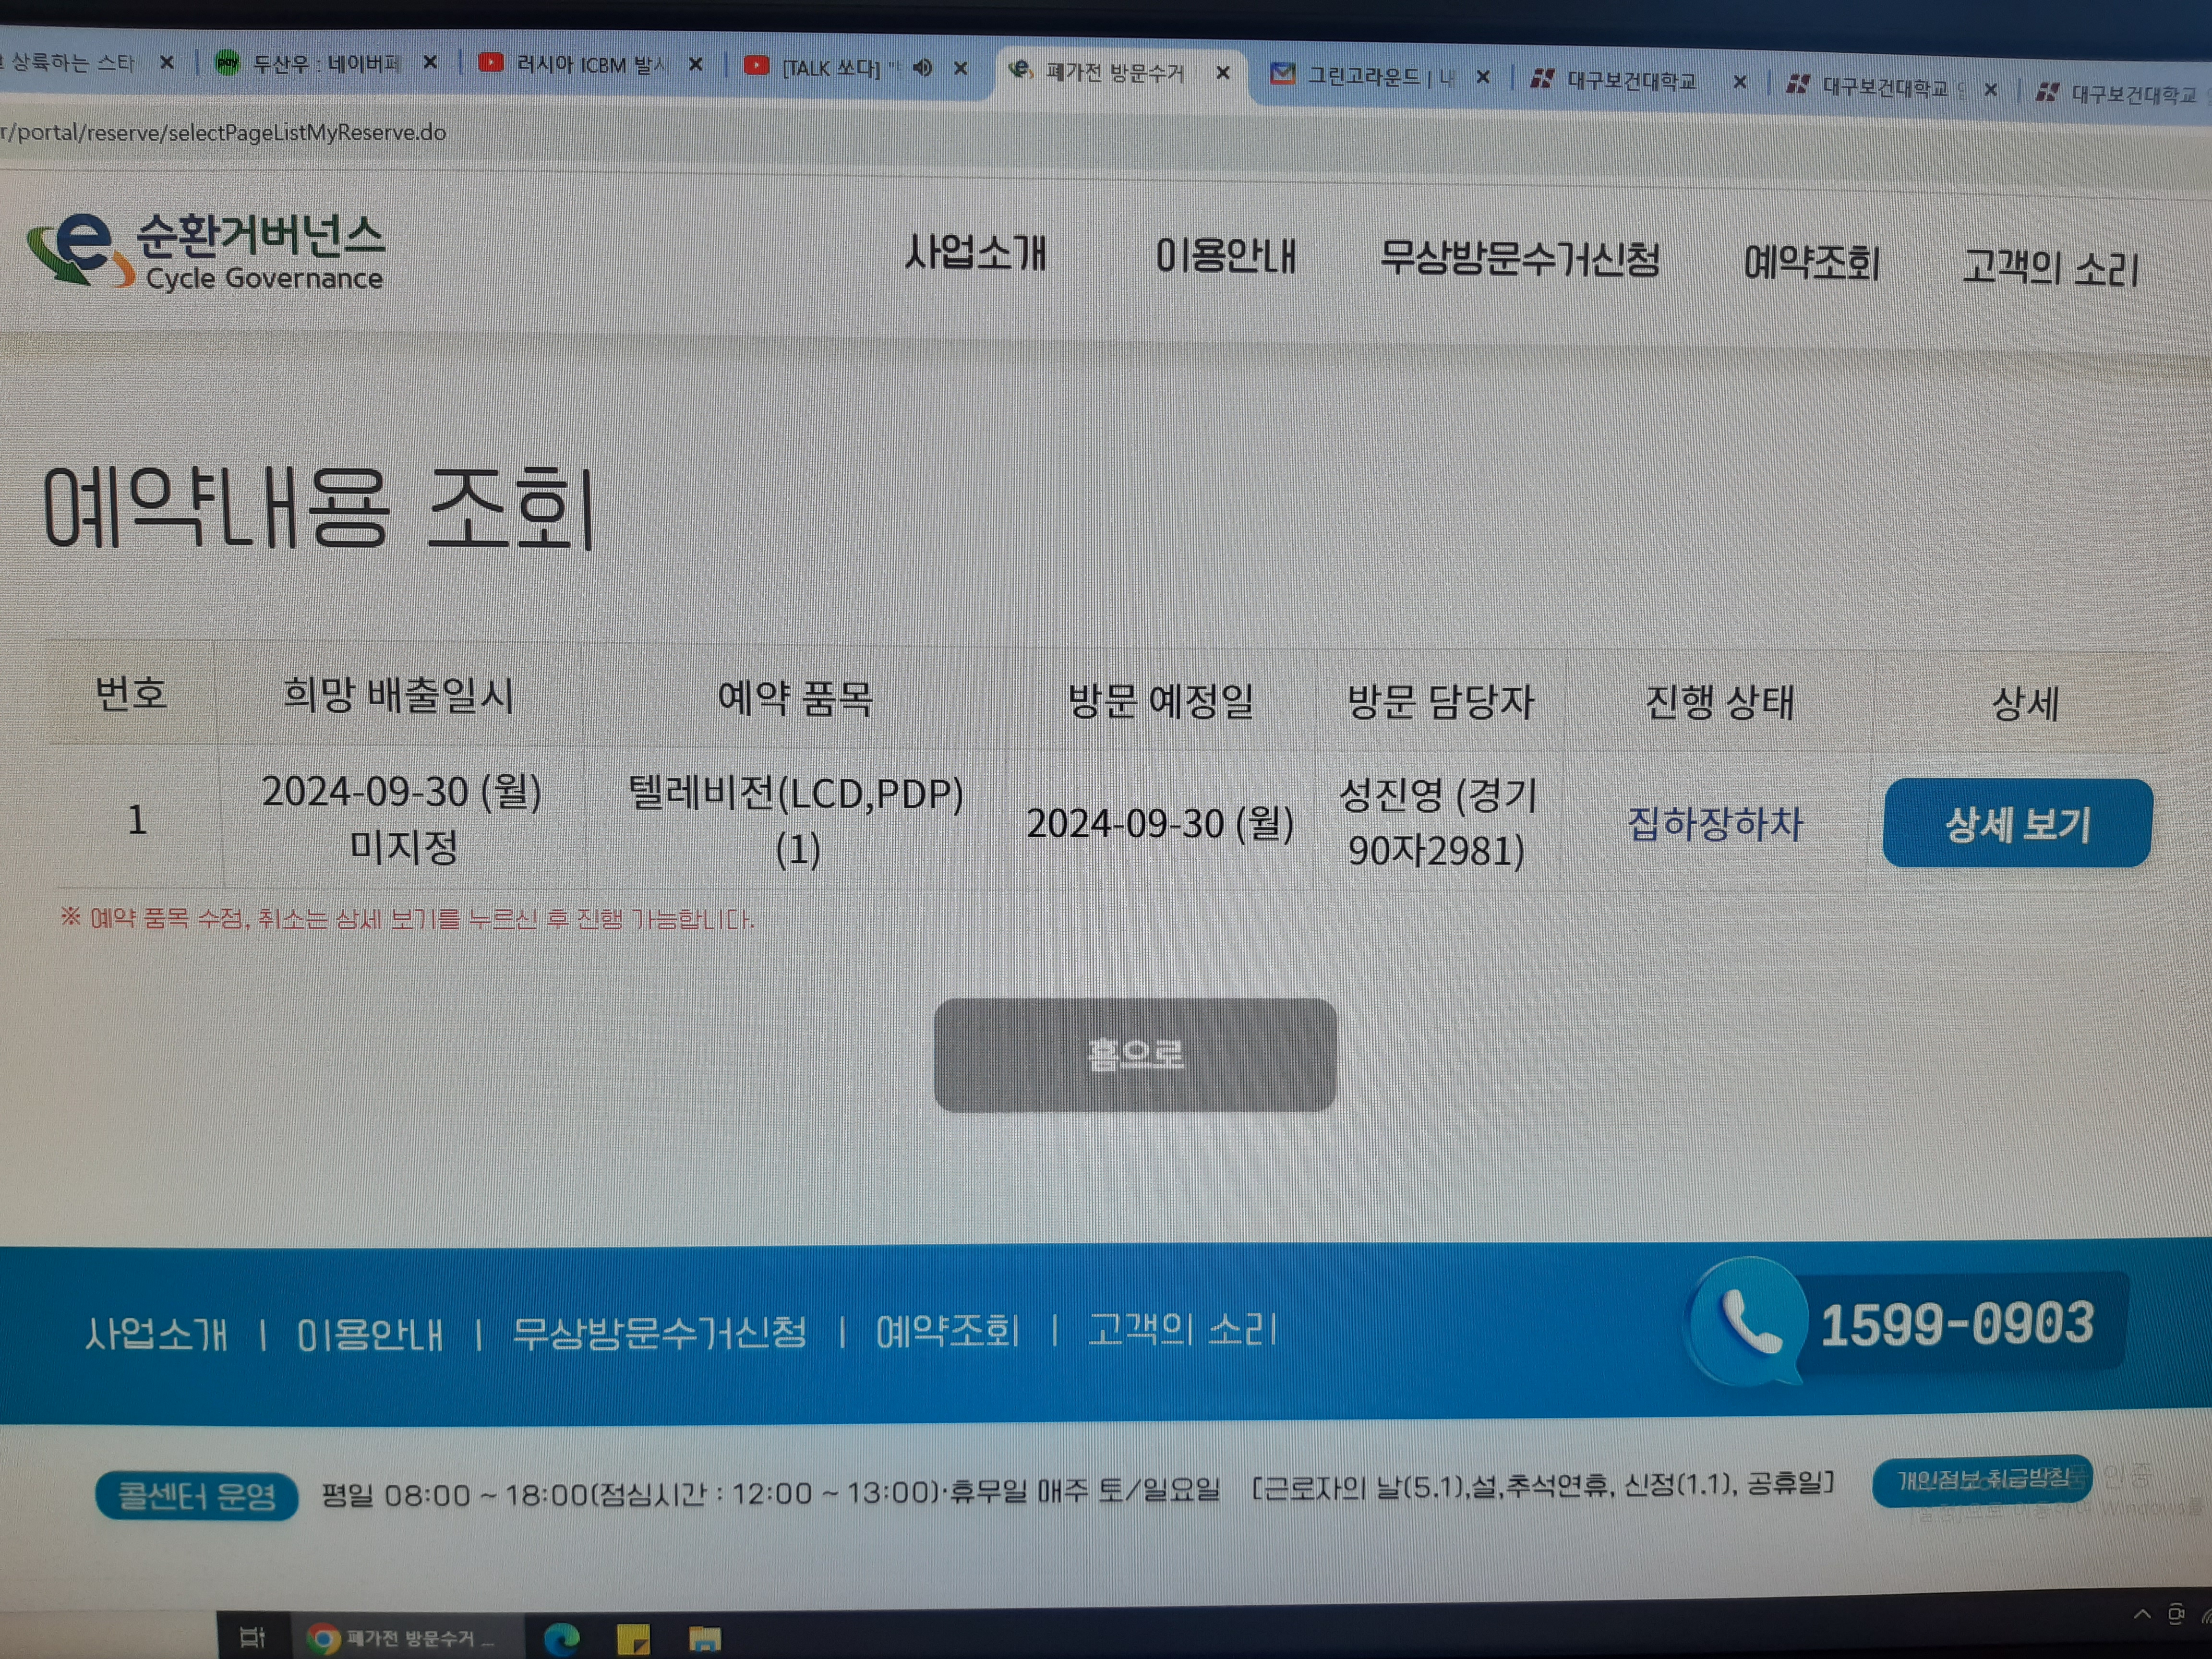
Task: Open the Microsoft Edge taskbar icon
Action: point(561,1639)
